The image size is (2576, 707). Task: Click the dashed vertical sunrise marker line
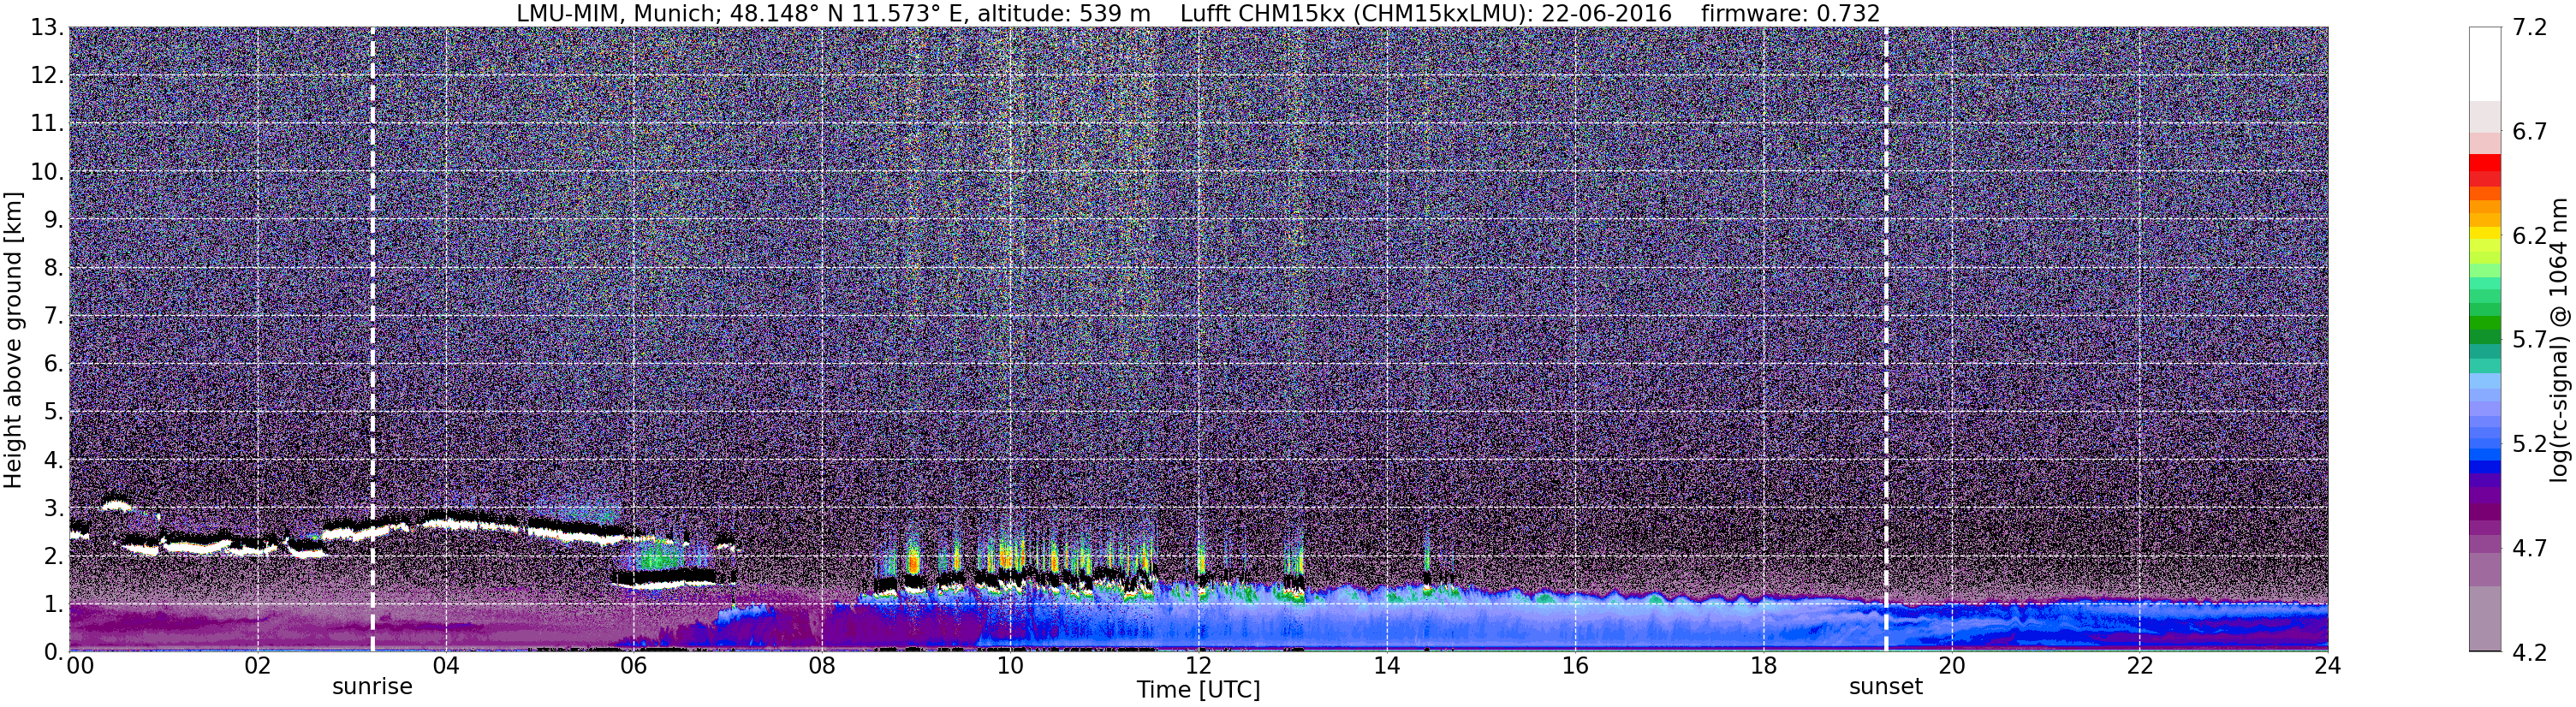click(x=372, y=339)
